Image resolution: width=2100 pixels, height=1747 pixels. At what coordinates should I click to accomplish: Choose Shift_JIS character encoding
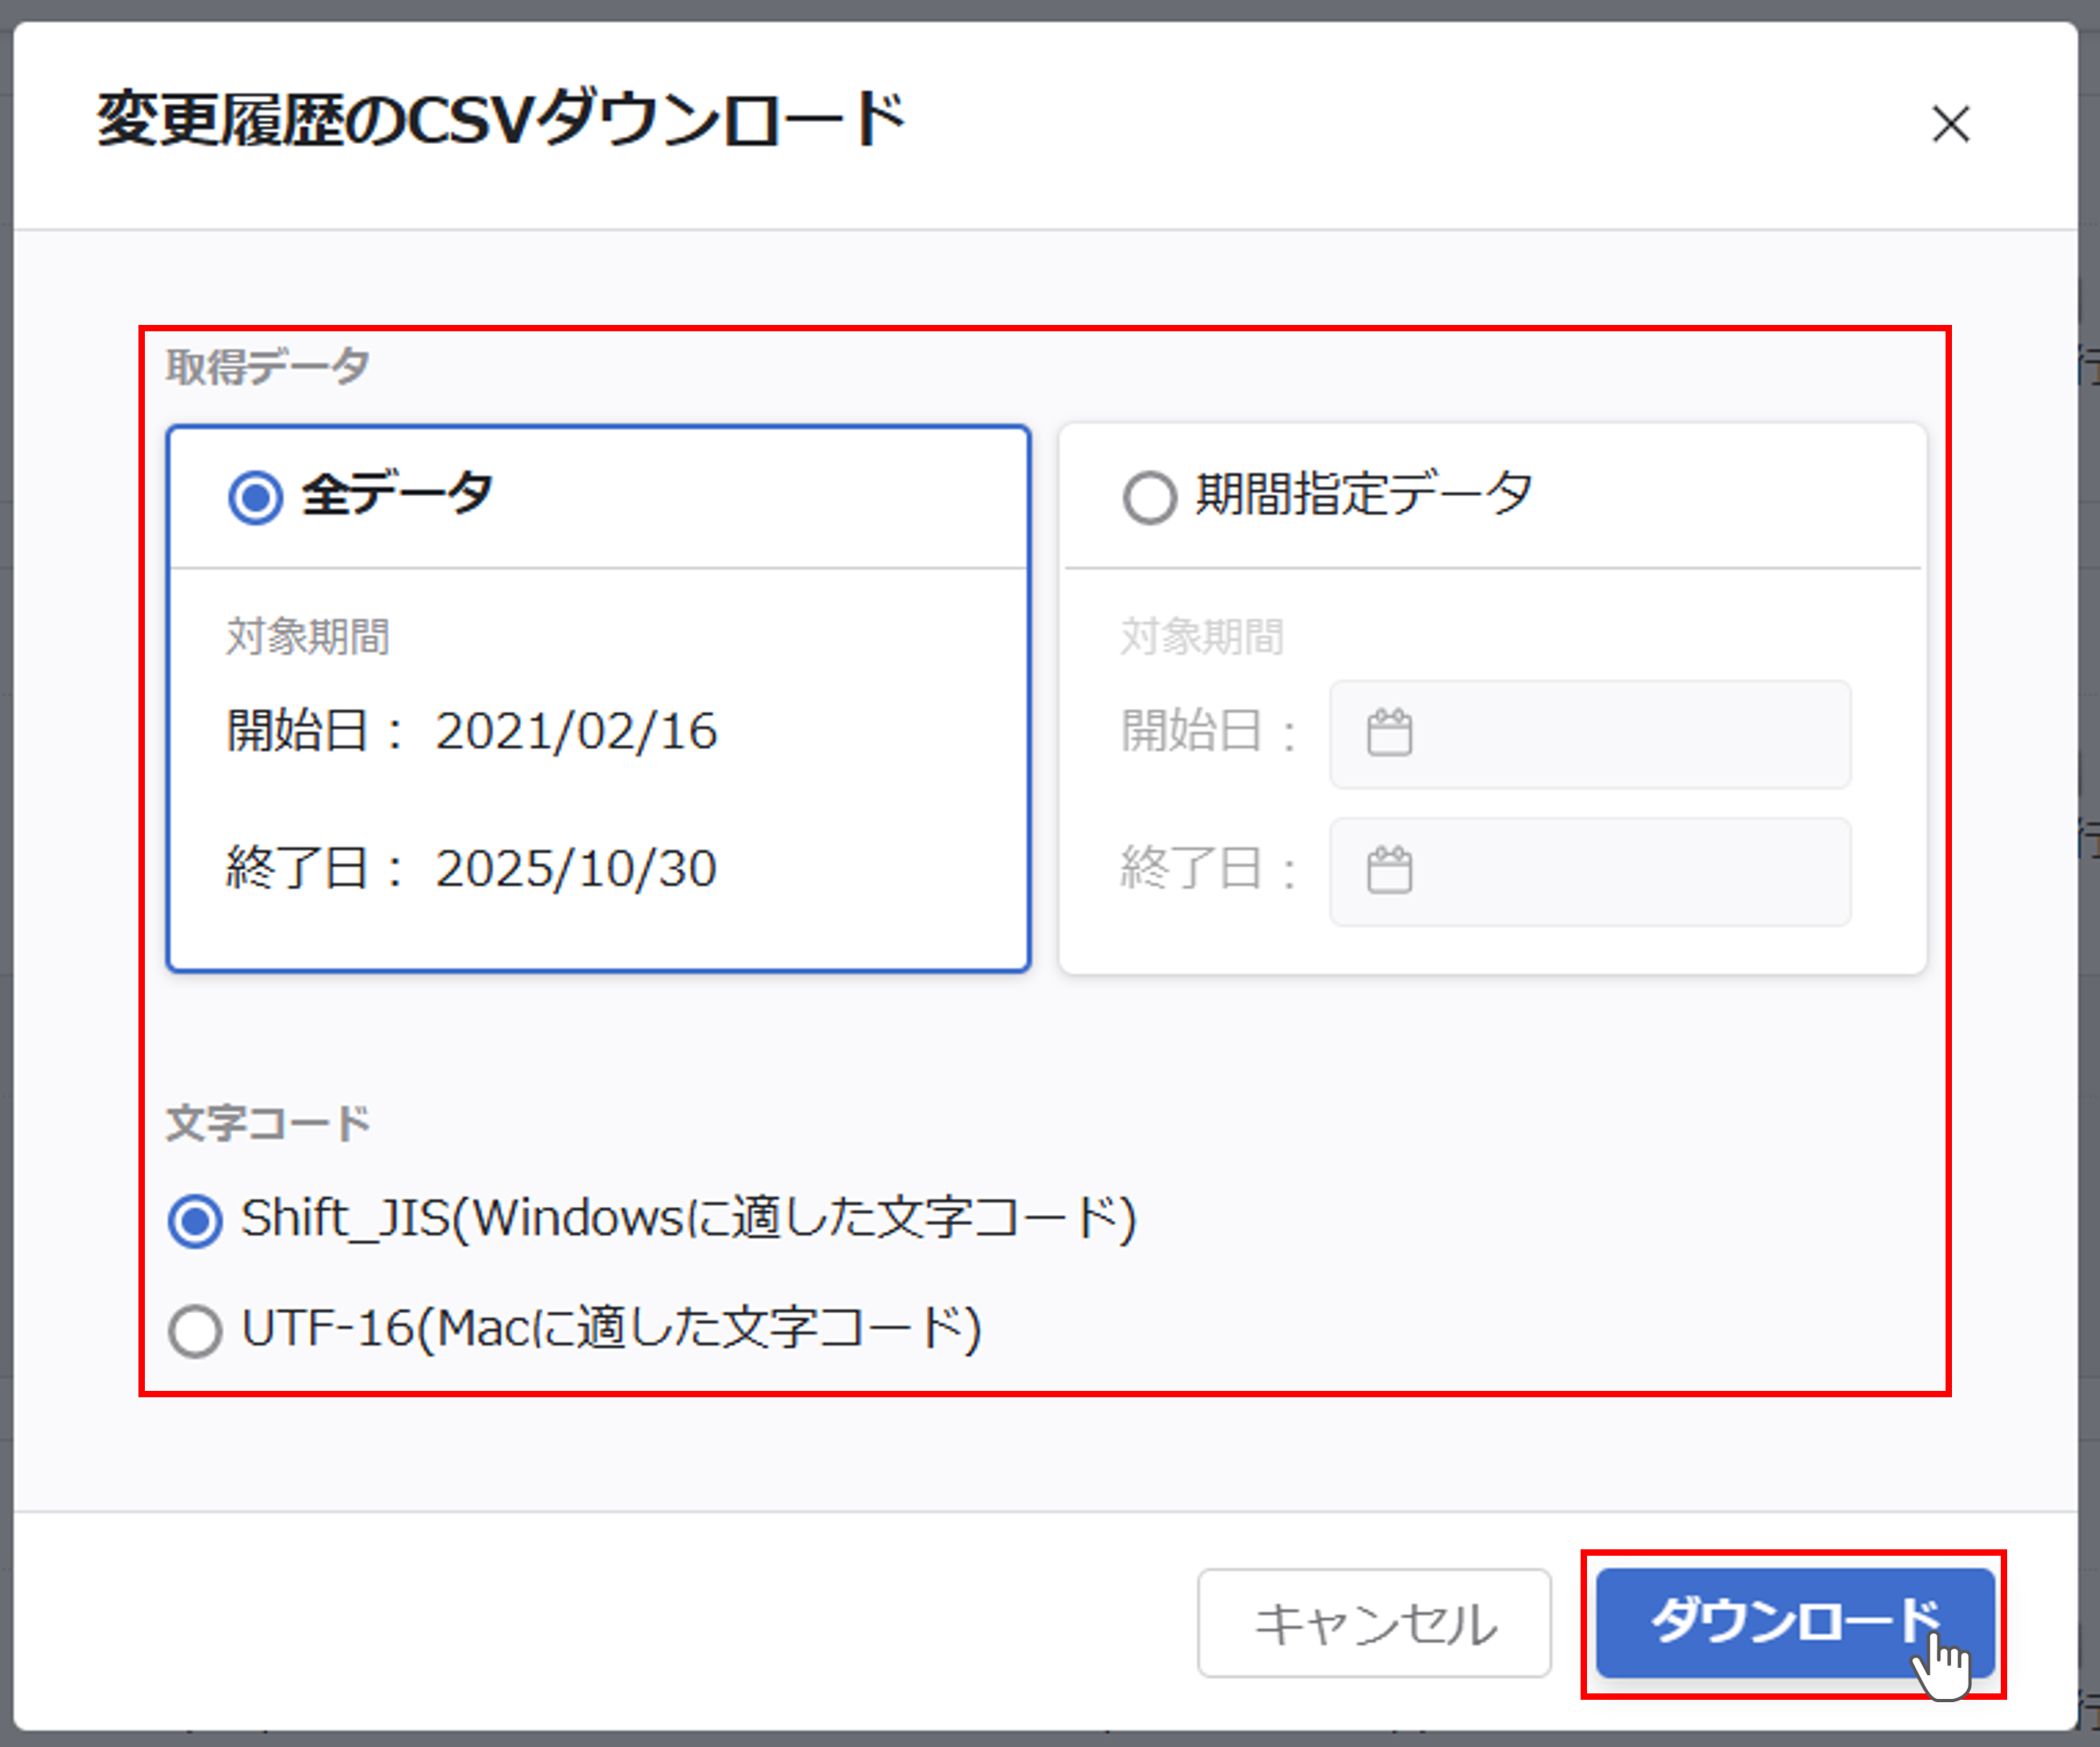click(196, 1219)
